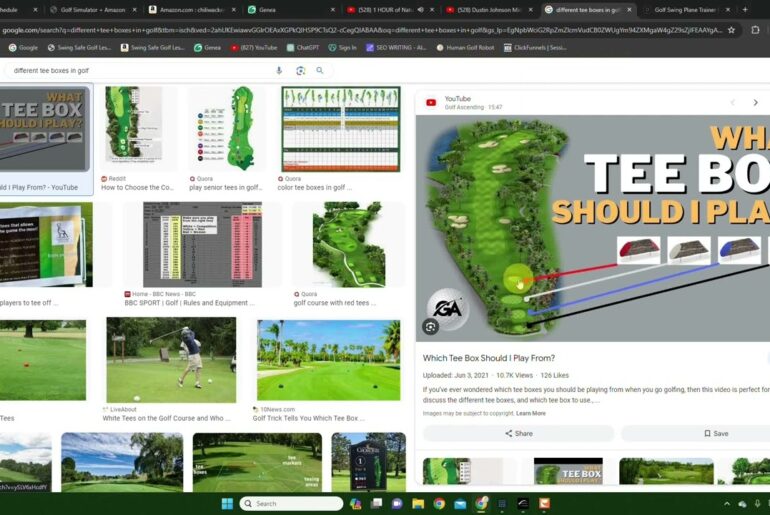
Task: Click the microphone icon in system tray
Action: coord(758,504)
